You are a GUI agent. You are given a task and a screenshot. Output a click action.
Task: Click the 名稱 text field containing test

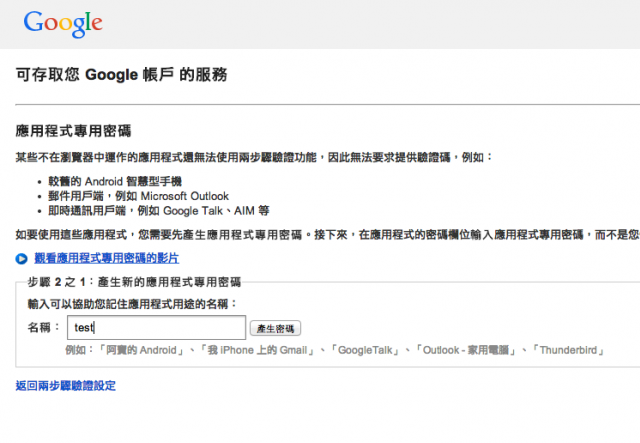[156, 327]
